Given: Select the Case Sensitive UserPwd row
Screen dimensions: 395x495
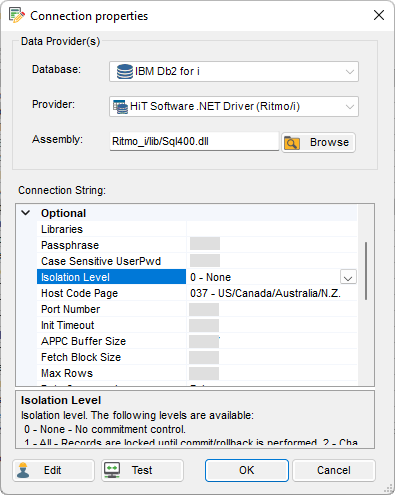Looking at the screenshot, I should click(197, 261).
